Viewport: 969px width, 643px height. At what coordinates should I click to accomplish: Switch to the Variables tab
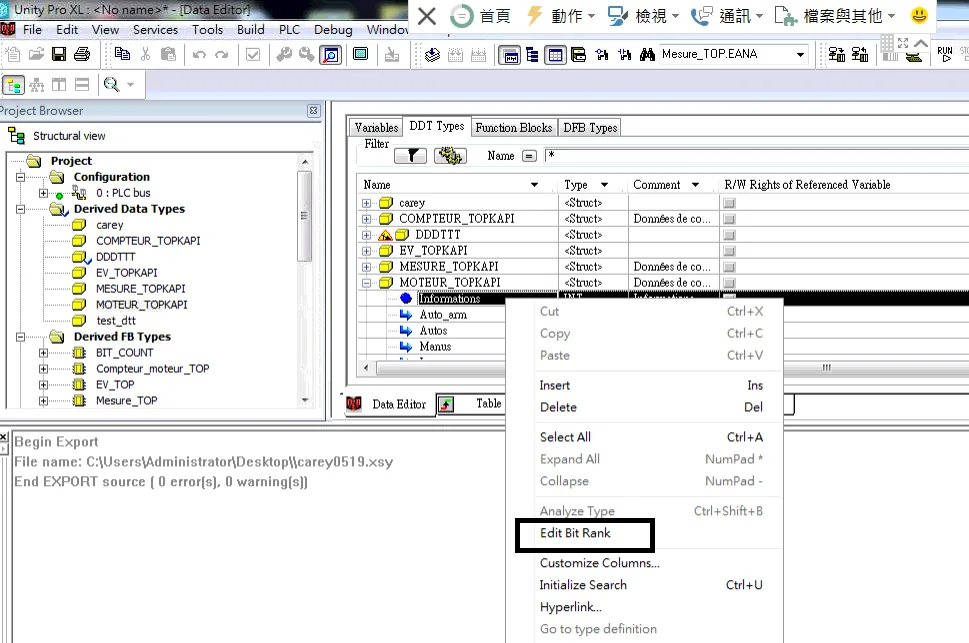tap(376, 127)
